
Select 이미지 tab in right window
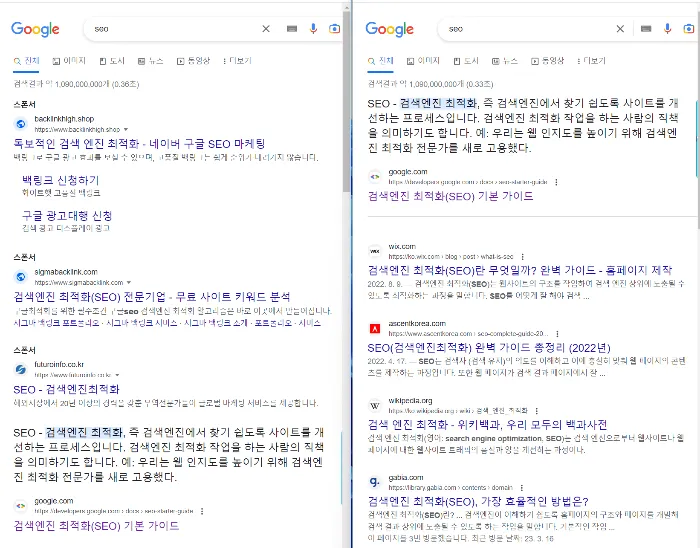(423, 61)
